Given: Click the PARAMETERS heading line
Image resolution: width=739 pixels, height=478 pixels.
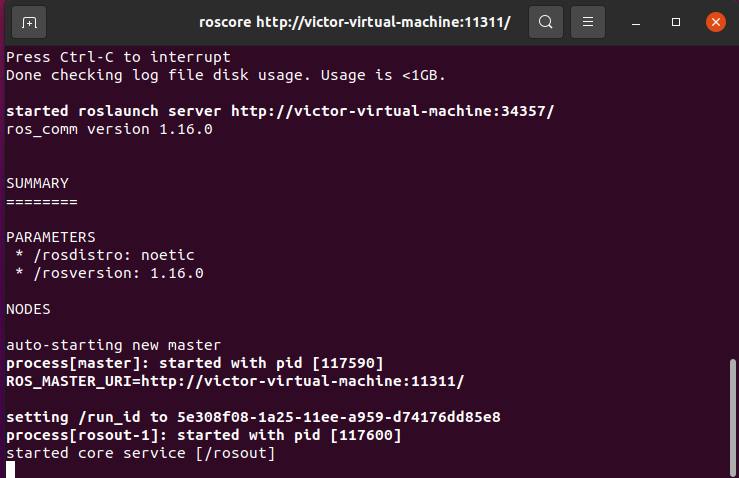Looking at the screenshot, I should [x=51, y=237].
